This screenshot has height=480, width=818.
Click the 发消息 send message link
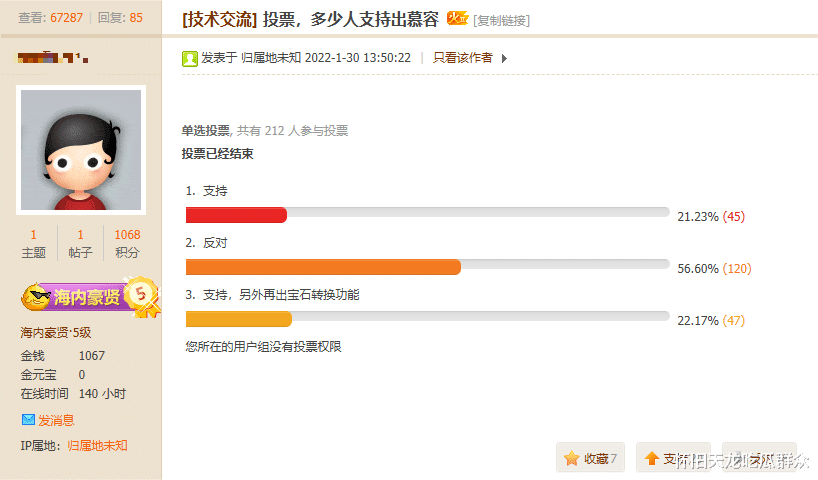56,420
